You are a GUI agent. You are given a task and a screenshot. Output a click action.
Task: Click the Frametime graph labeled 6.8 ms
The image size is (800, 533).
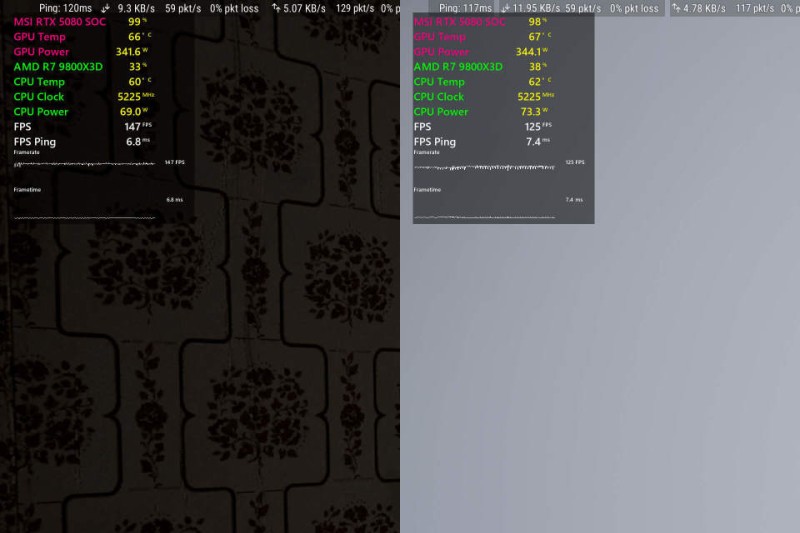tap(85, 216)
